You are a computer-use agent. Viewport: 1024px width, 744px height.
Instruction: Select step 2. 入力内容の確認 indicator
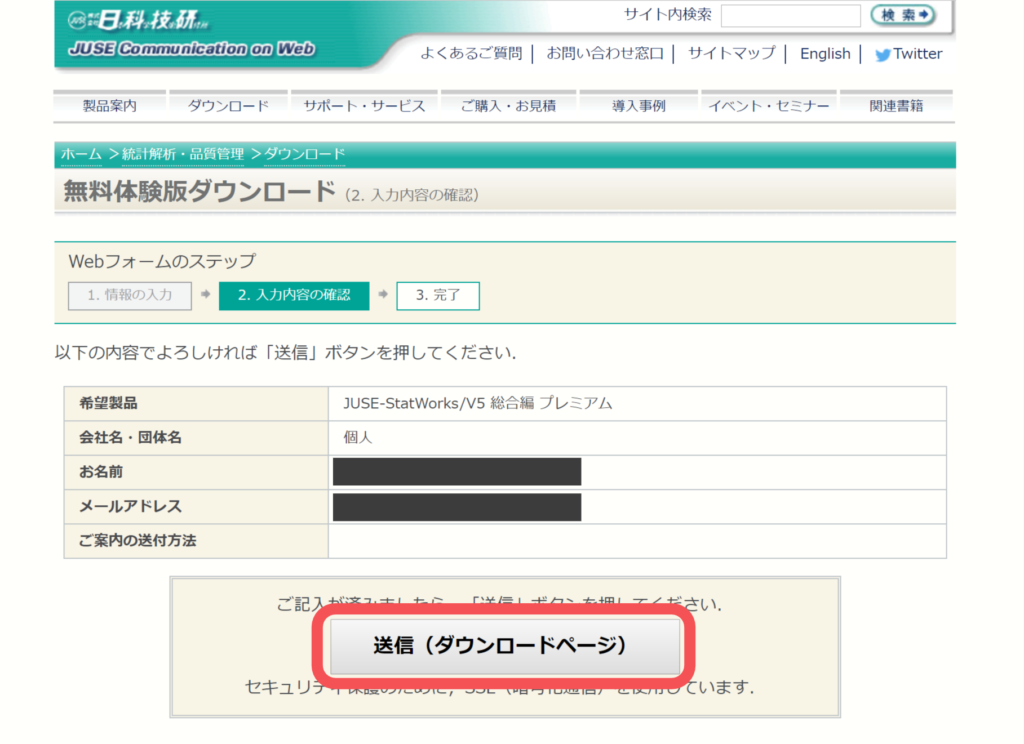(x=293, y=296)
